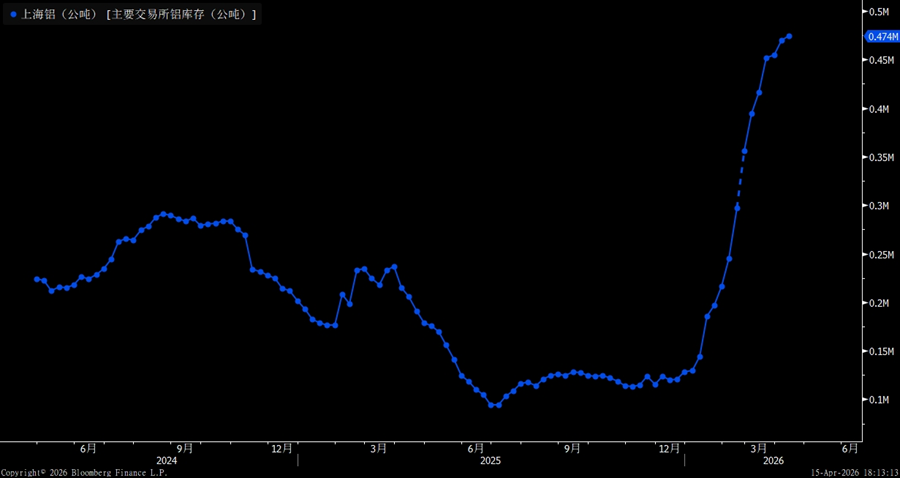Click the 2026 year label on x-axis
900x478 pixels.
tap(771, 461)
